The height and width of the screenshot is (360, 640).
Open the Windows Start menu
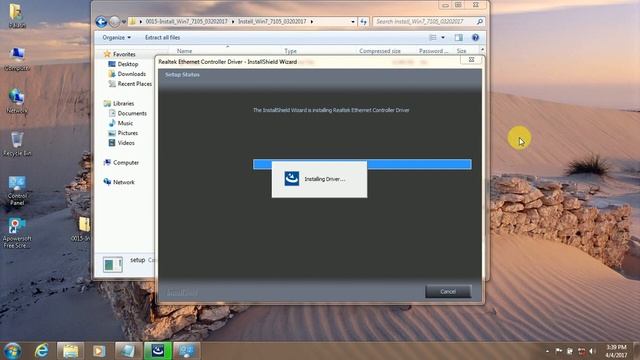click(12, 351)
